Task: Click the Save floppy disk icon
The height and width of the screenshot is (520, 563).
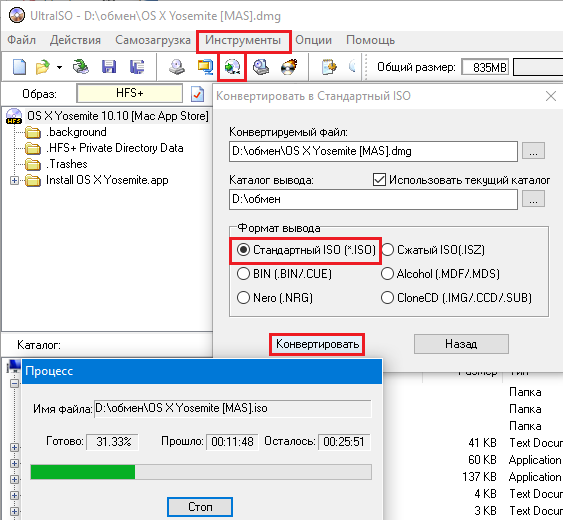Action: click(109, 67)
